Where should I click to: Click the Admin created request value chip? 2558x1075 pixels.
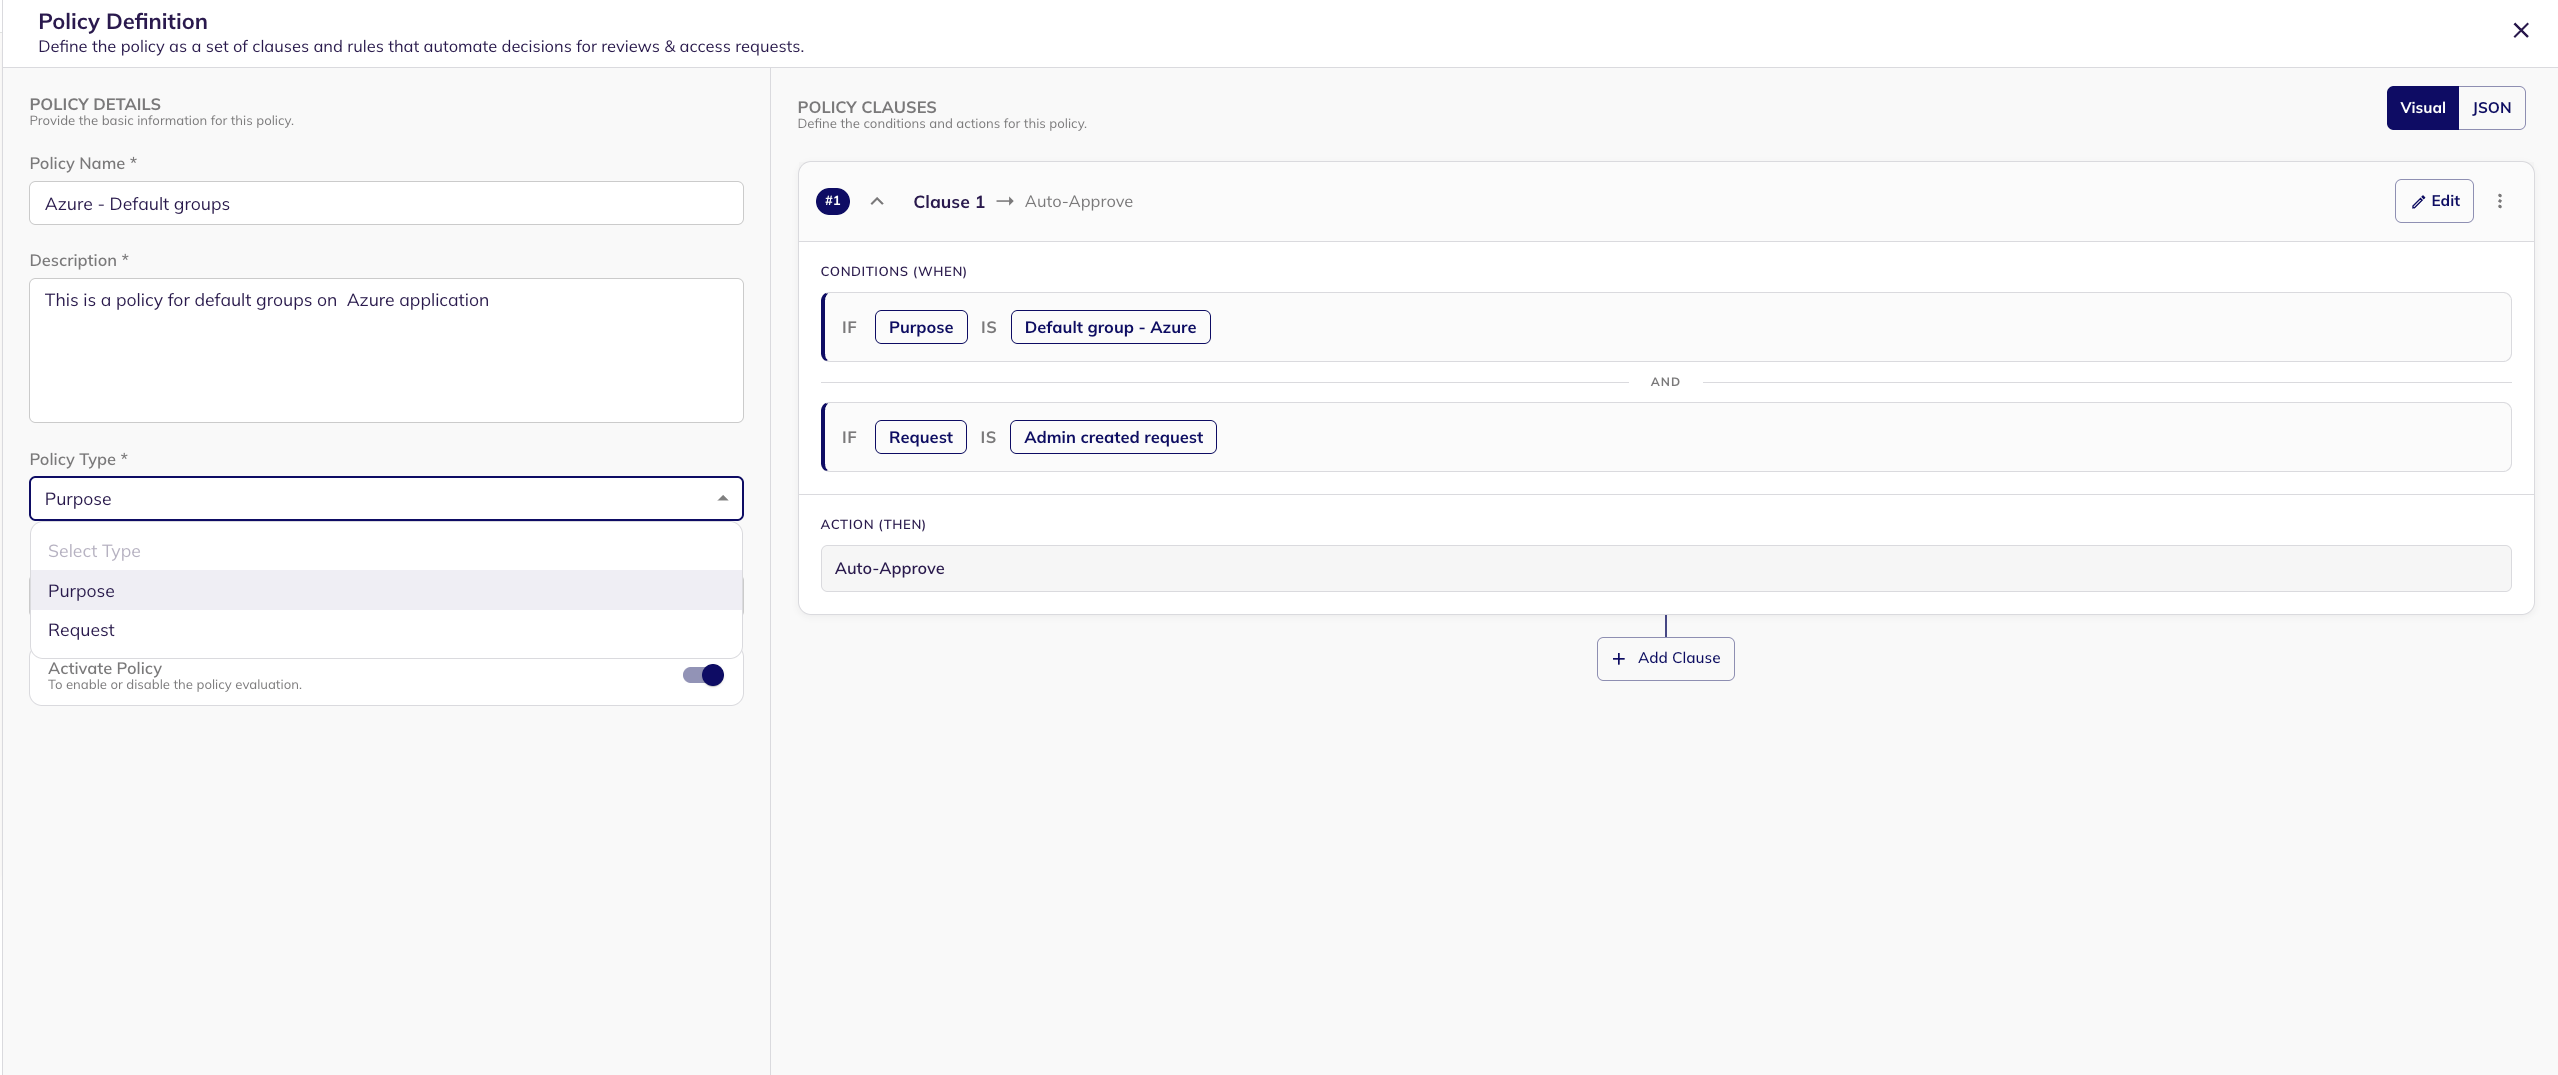1113,437
